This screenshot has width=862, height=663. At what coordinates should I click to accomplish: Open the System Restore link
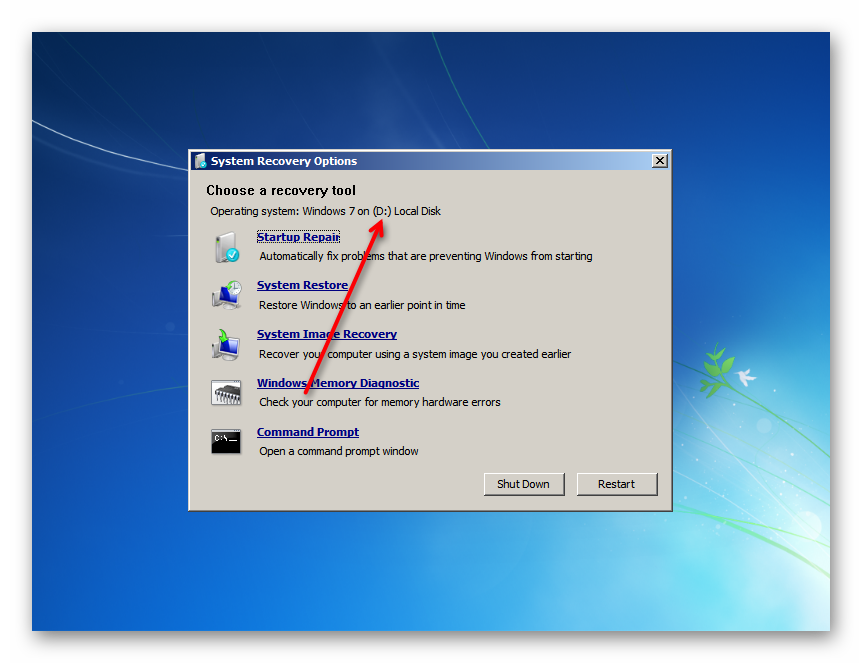(x=302, y=285)
